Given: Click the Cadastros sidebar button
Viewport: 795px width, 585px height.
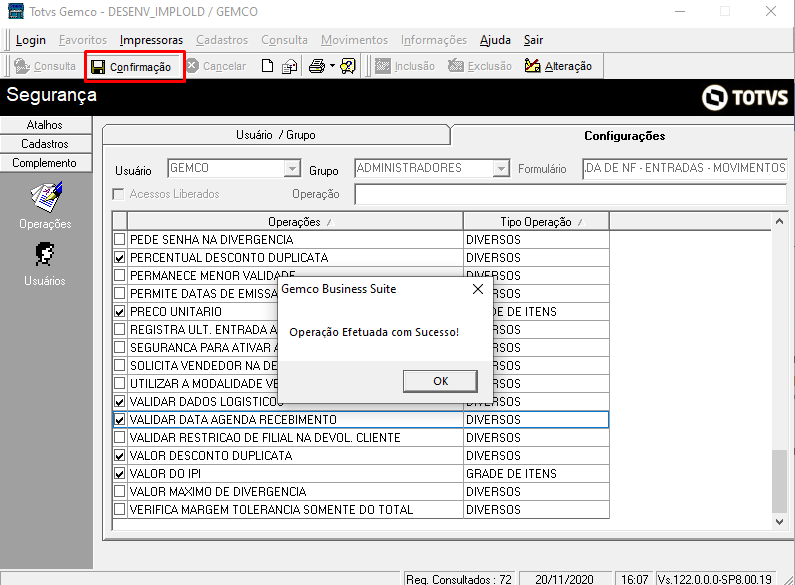Looking at the screenshot, I should [45, 144].
